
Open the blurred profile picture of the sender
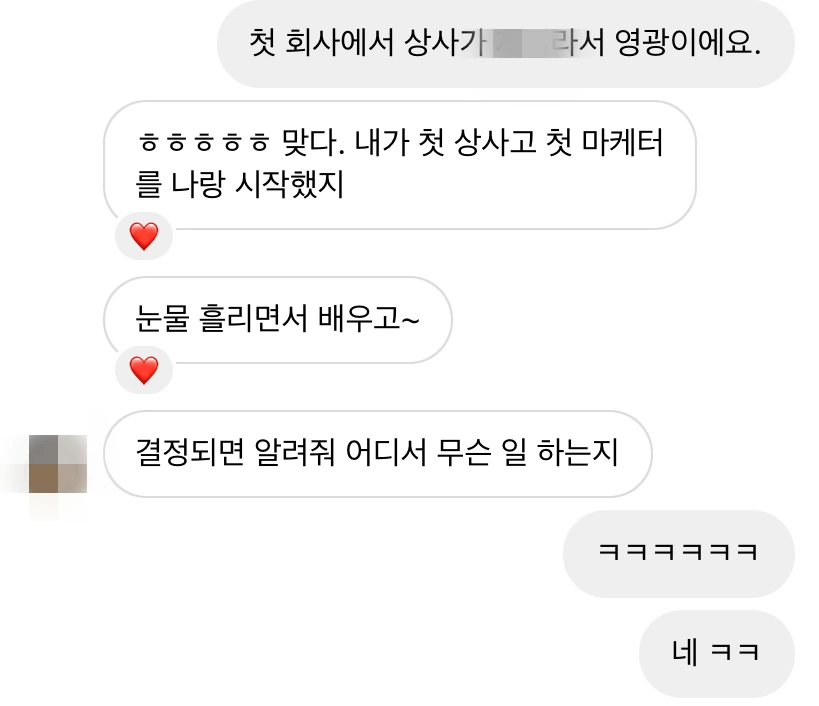(x=57, y=464)
